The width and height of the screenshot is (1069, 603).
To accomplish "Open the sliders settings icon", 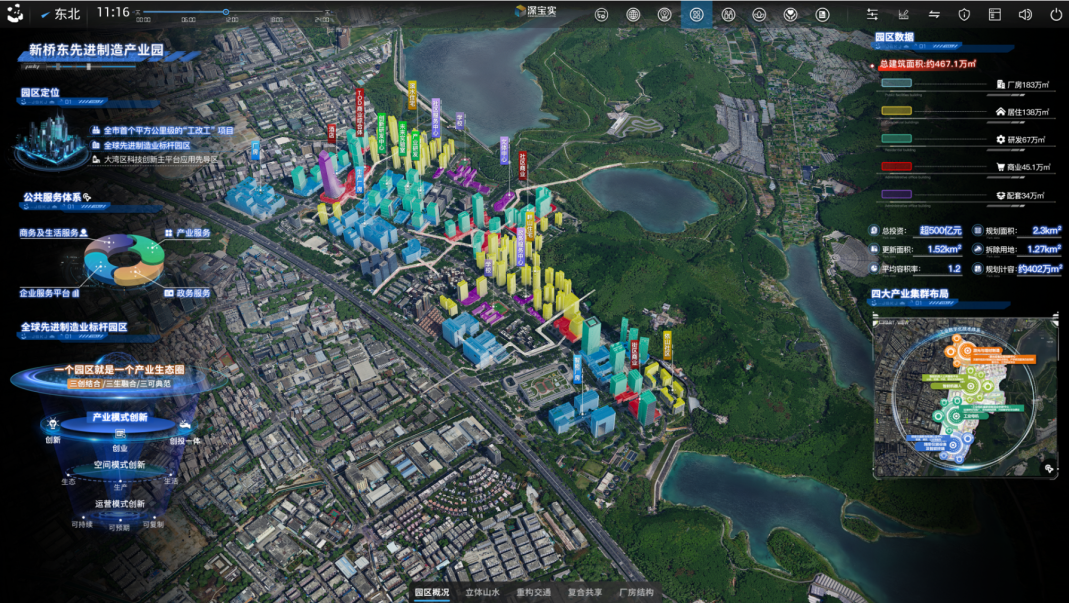I will 872,15.
